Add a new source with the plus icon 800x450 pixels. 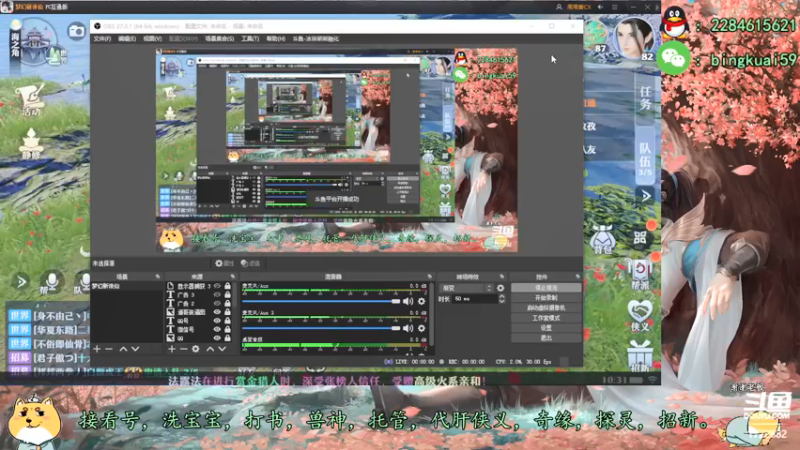tap(171, 349)
